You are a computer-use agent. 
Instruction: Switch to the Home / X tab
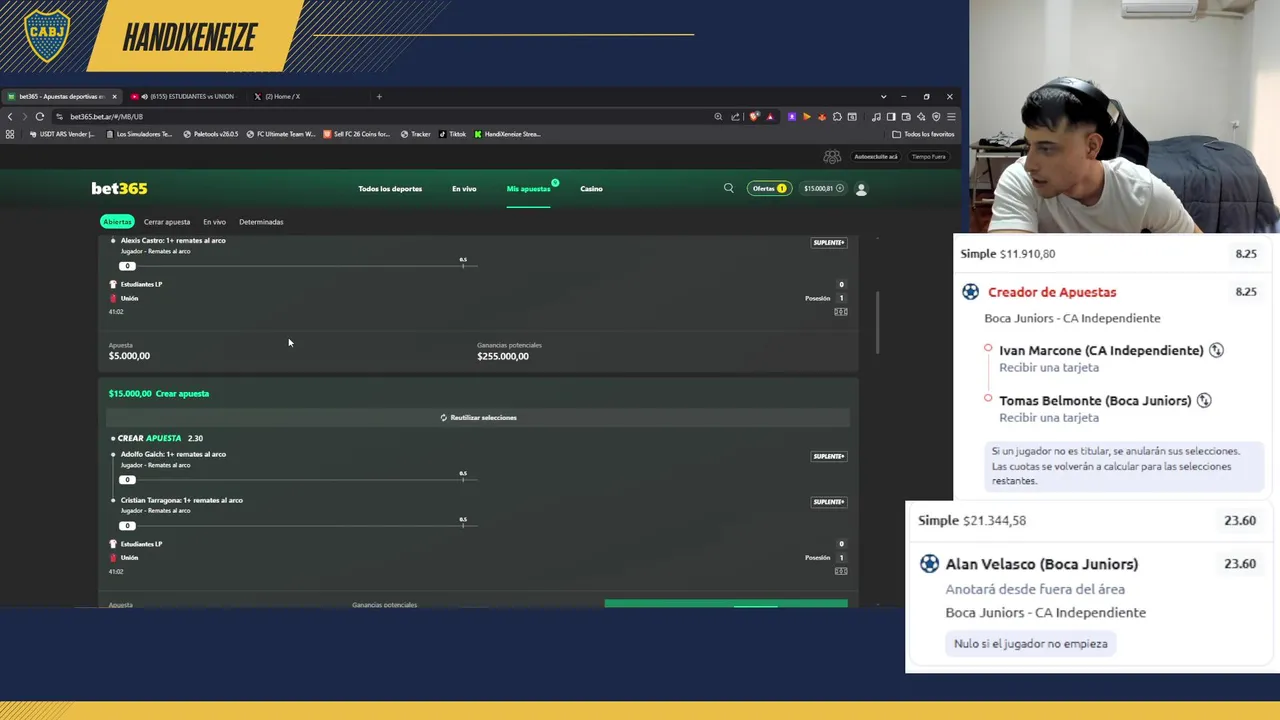[x=283, y=97]
